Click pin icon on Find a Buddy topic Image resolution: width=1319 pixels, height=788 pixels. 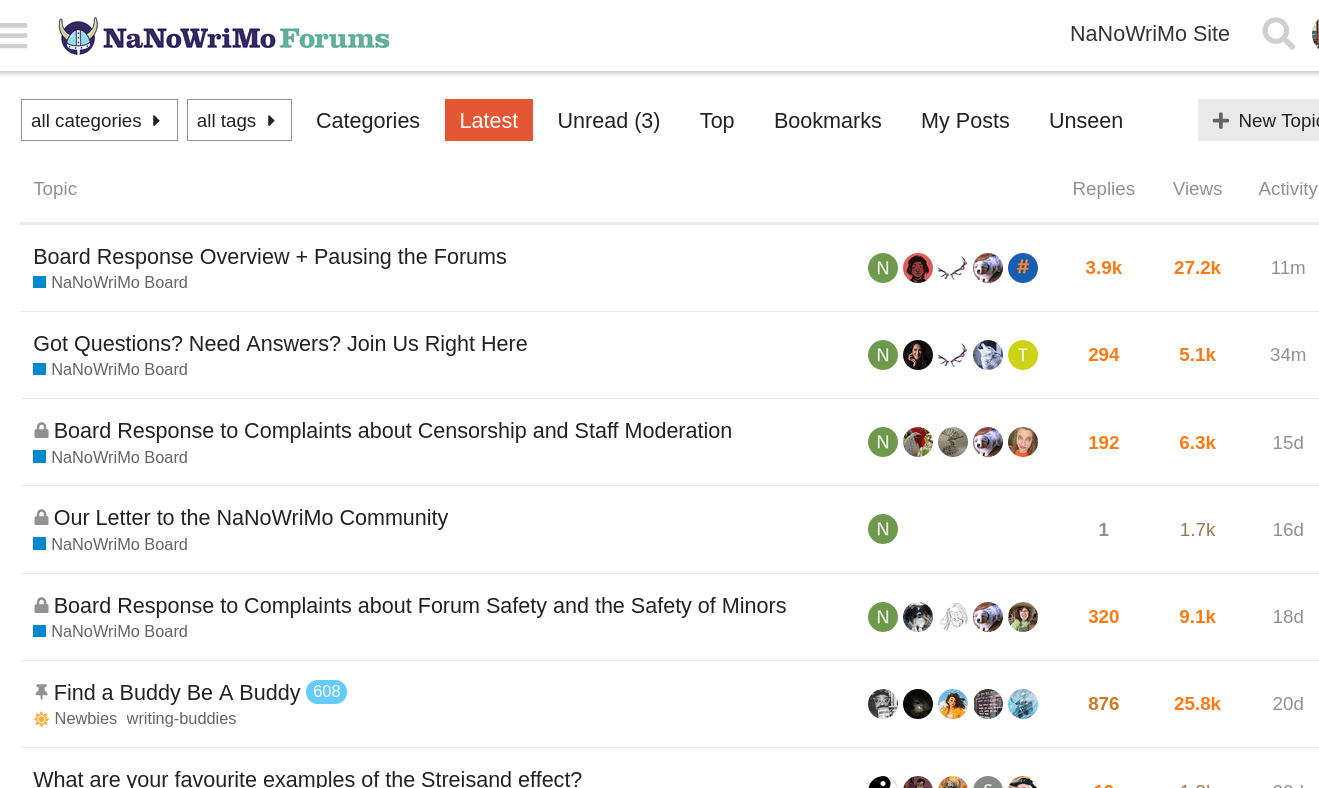41,692
